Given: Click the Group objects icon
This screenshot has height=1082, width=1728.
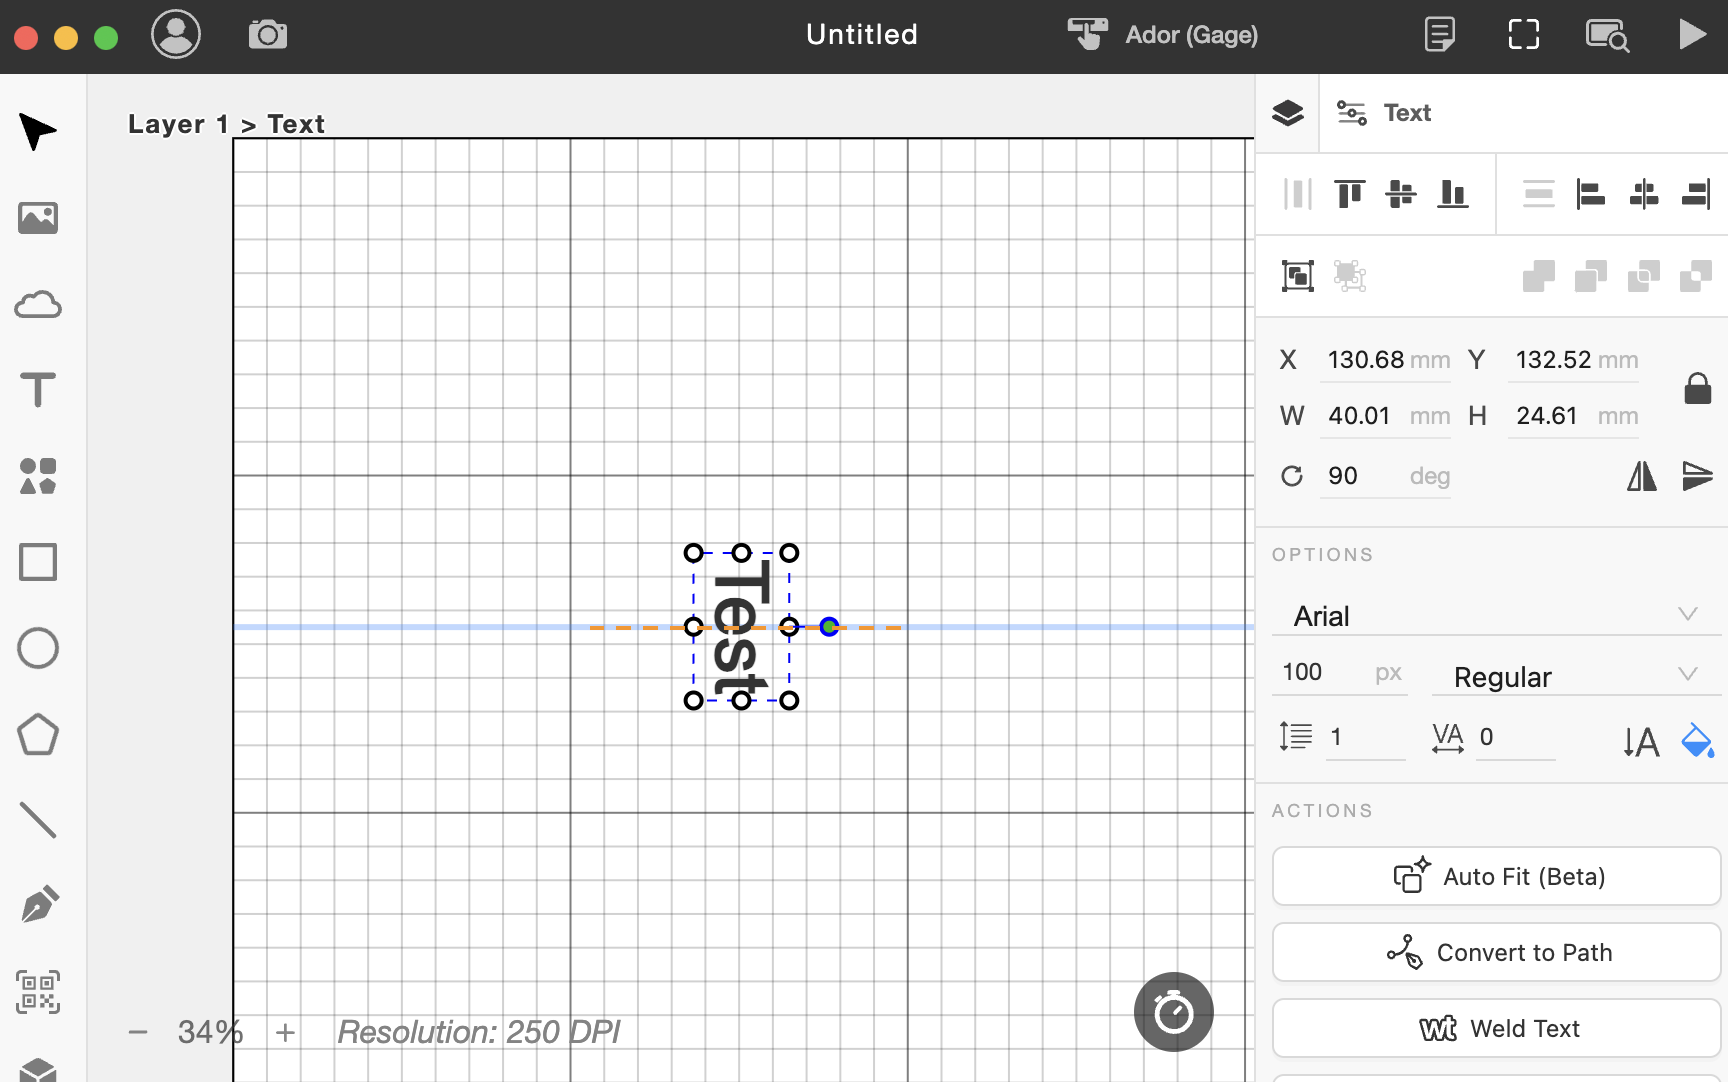Looking at the screenshot, I should pyautogui.click(x=1298, y=276).
